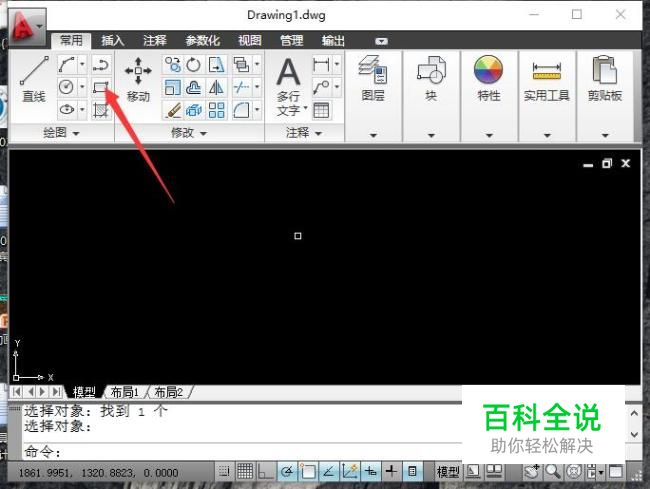Select the Ellipse drawing tool
The height and width of the screenshot is (489, 650).
67,109
